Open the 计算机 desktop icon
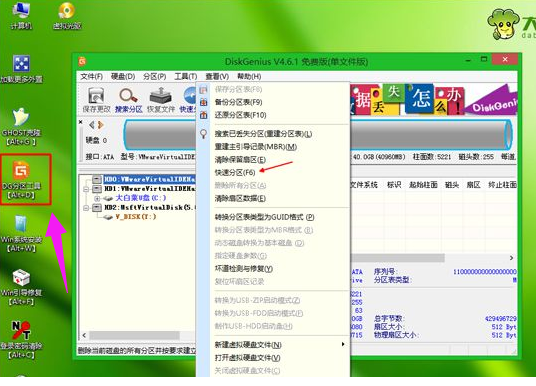 (x=21, y=15)
